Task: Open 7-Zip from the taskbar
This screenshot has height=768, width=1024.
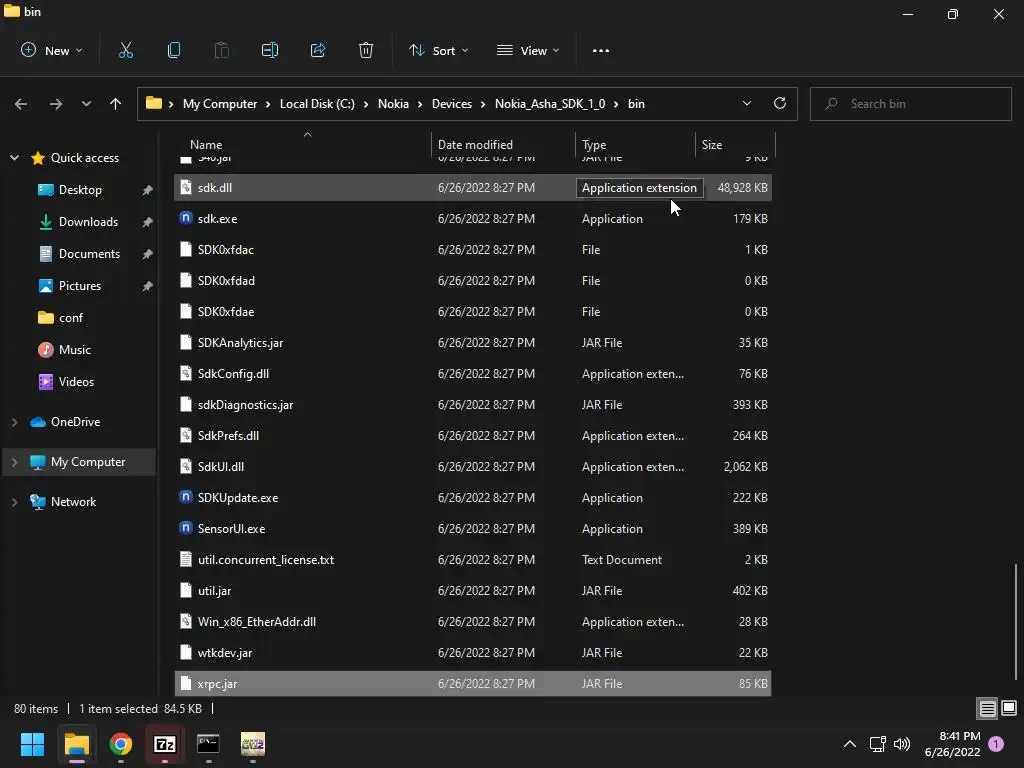Action: point(165,744)
